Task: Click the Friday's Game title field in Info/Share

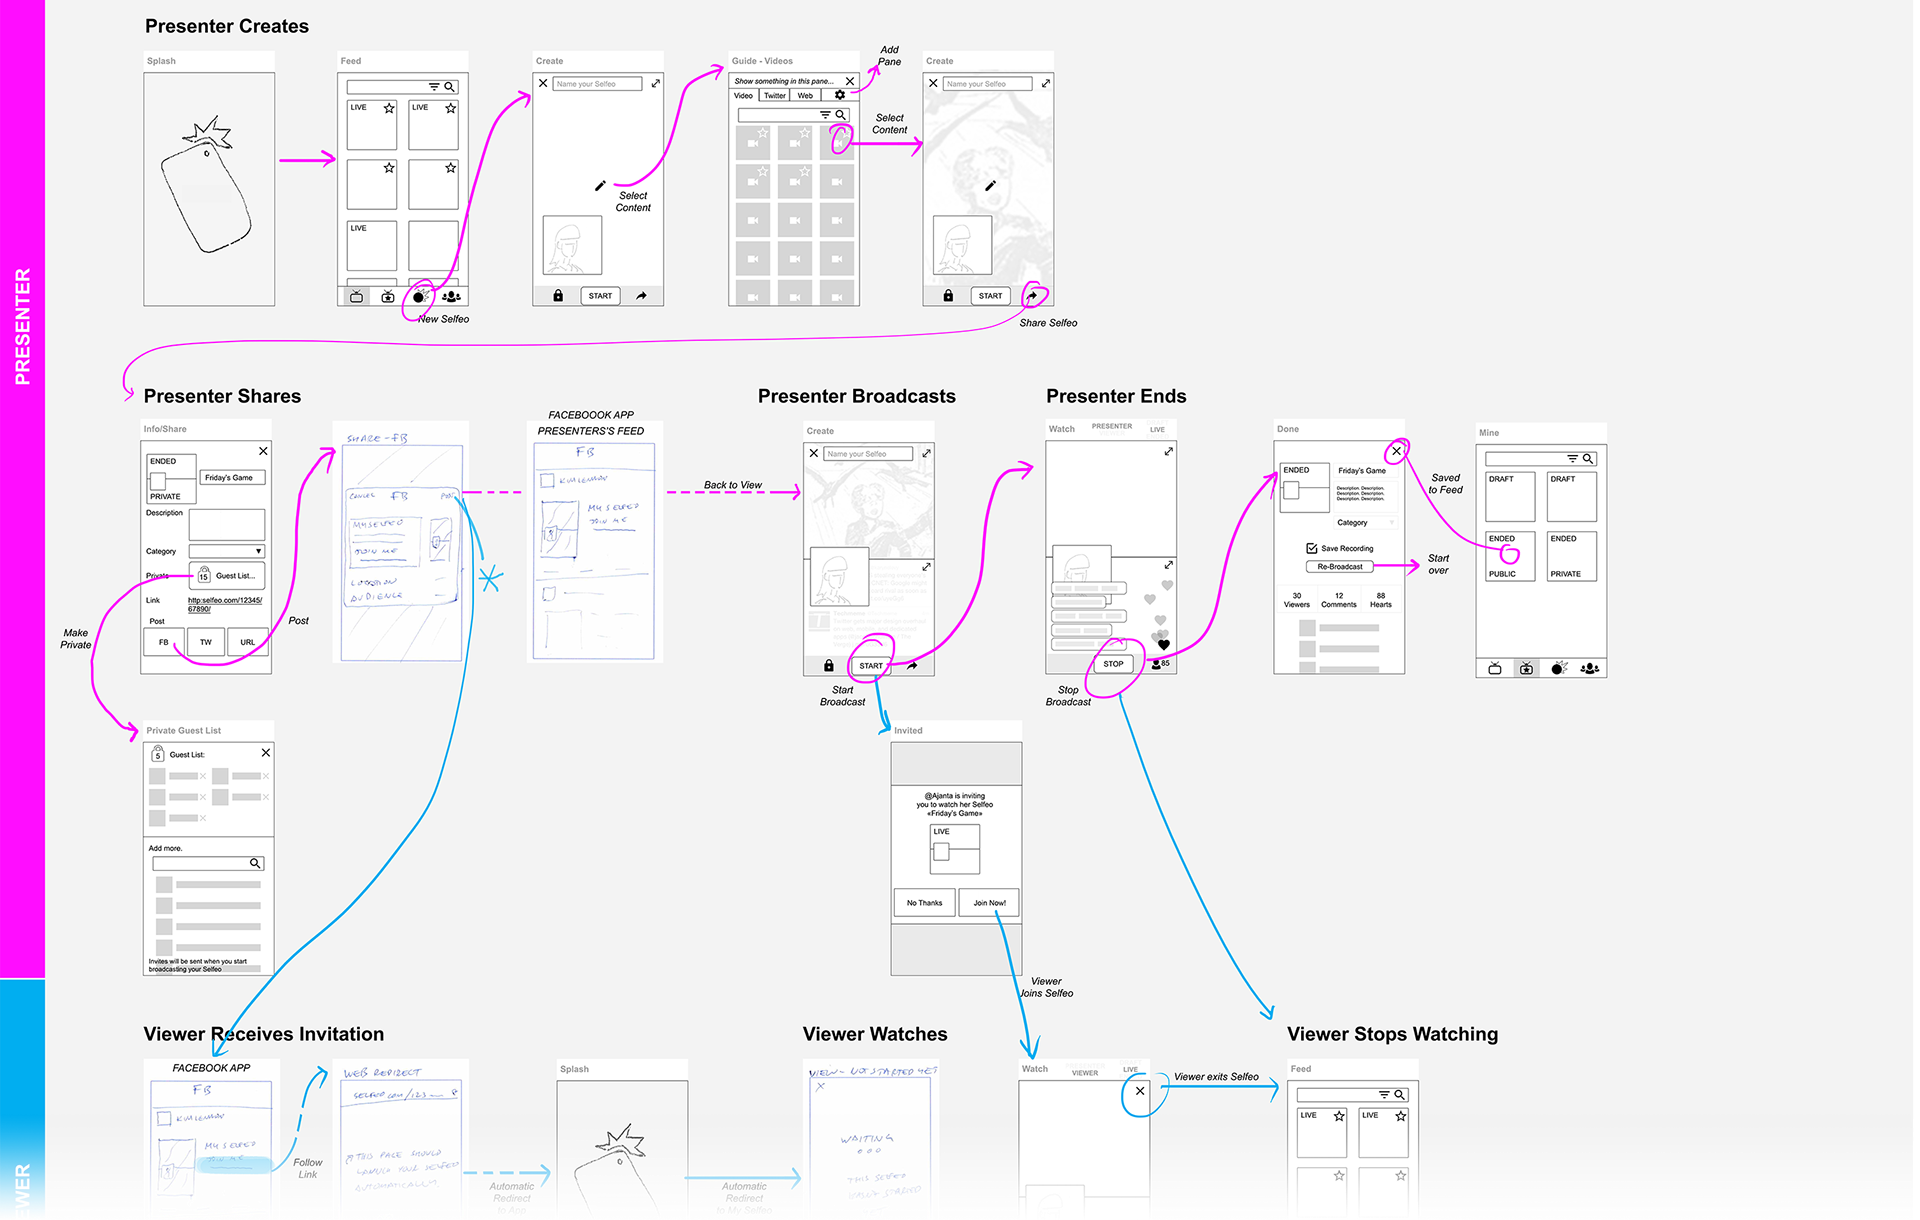Action: pos(232,478)
